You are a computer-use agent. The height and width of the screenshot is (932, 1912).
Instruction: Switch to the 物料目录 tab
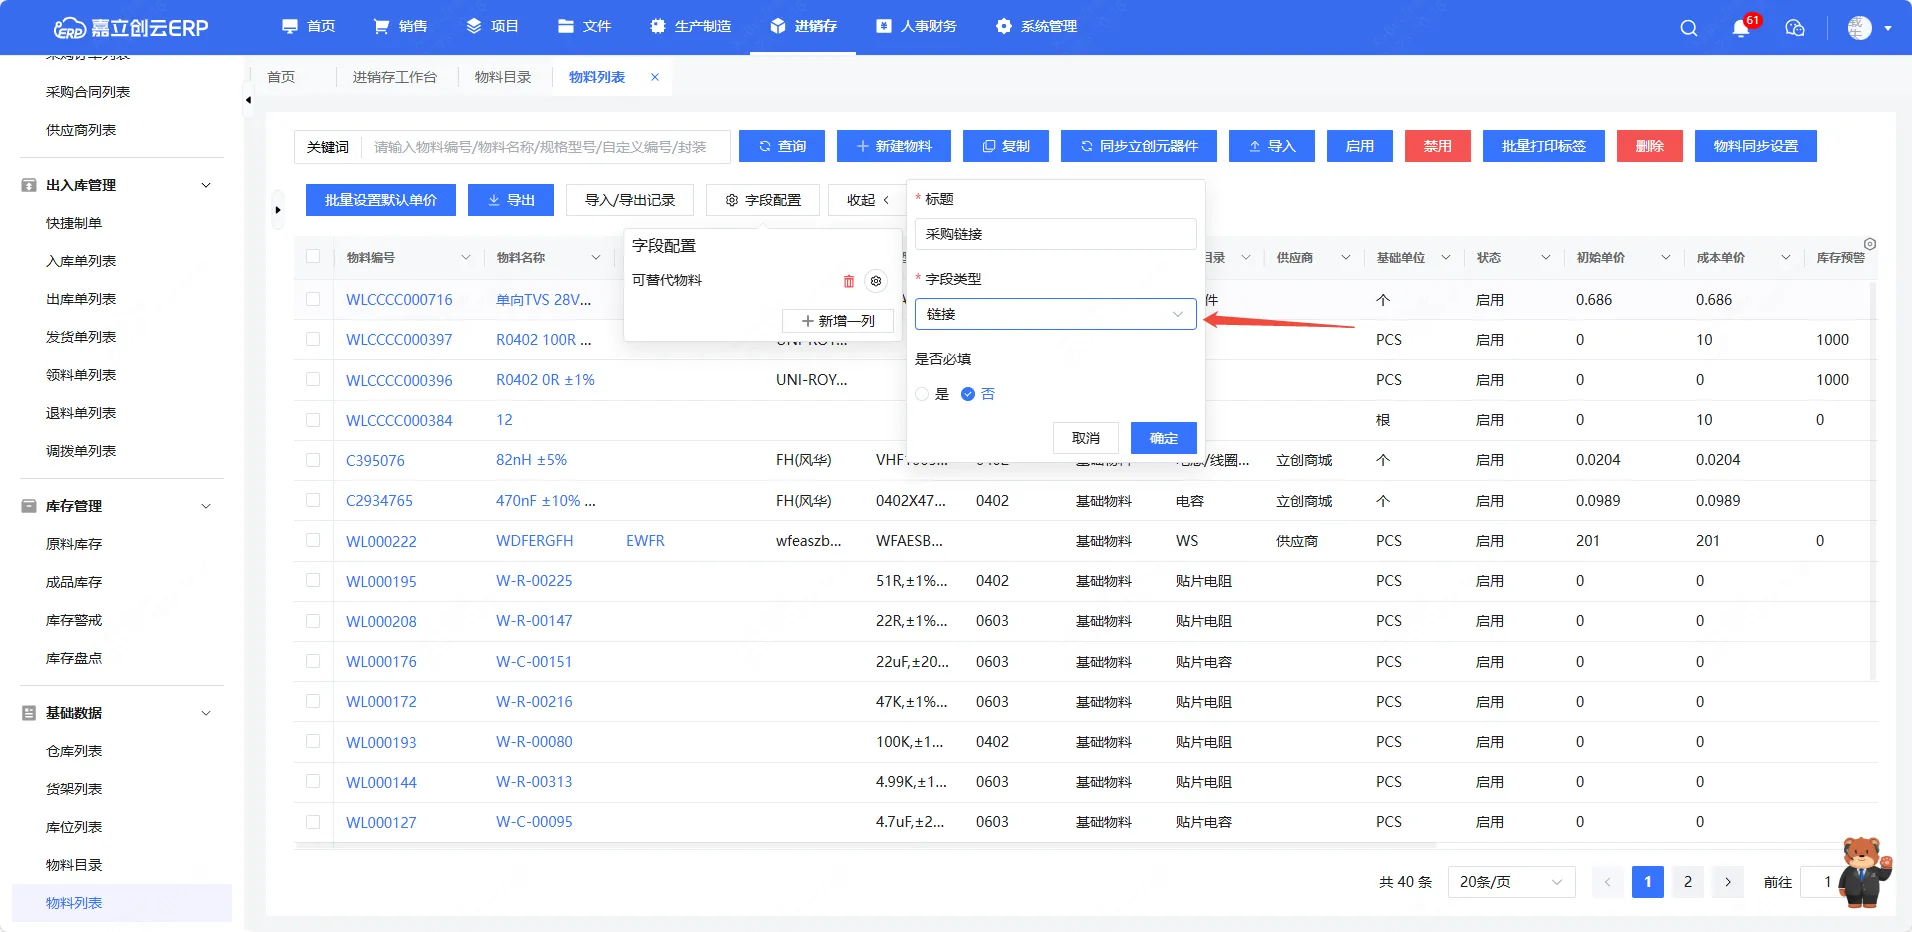[503, 77]
